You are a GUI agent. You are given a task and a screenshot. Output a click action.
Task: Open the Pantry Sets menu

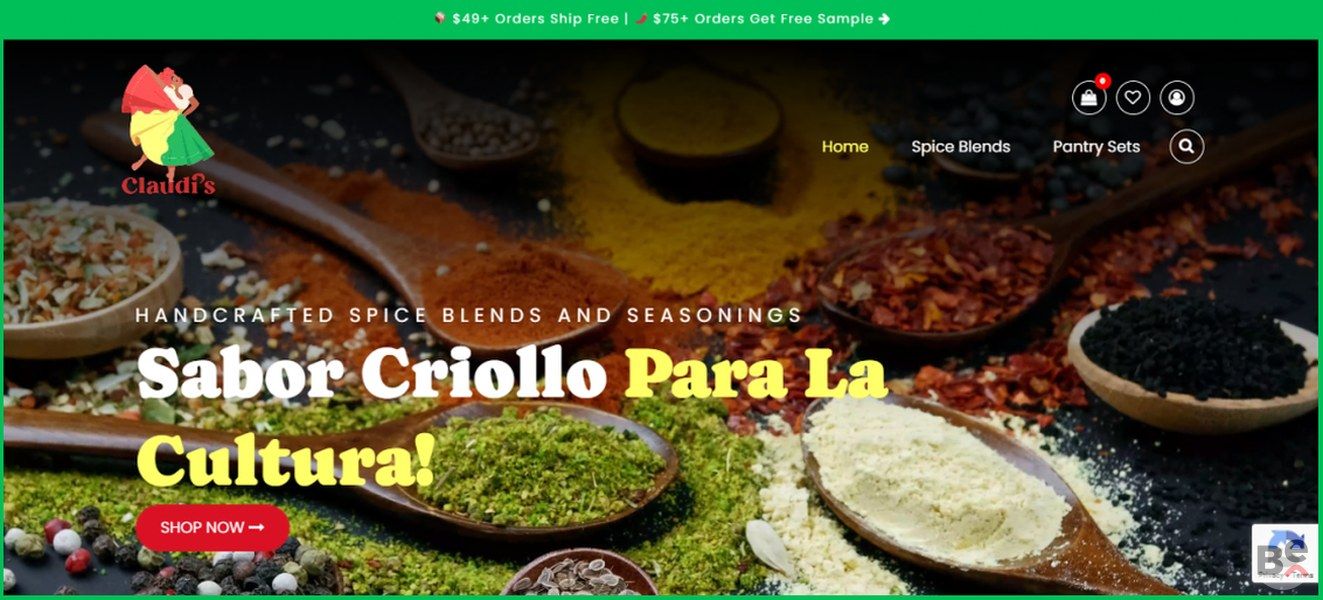1096,146
